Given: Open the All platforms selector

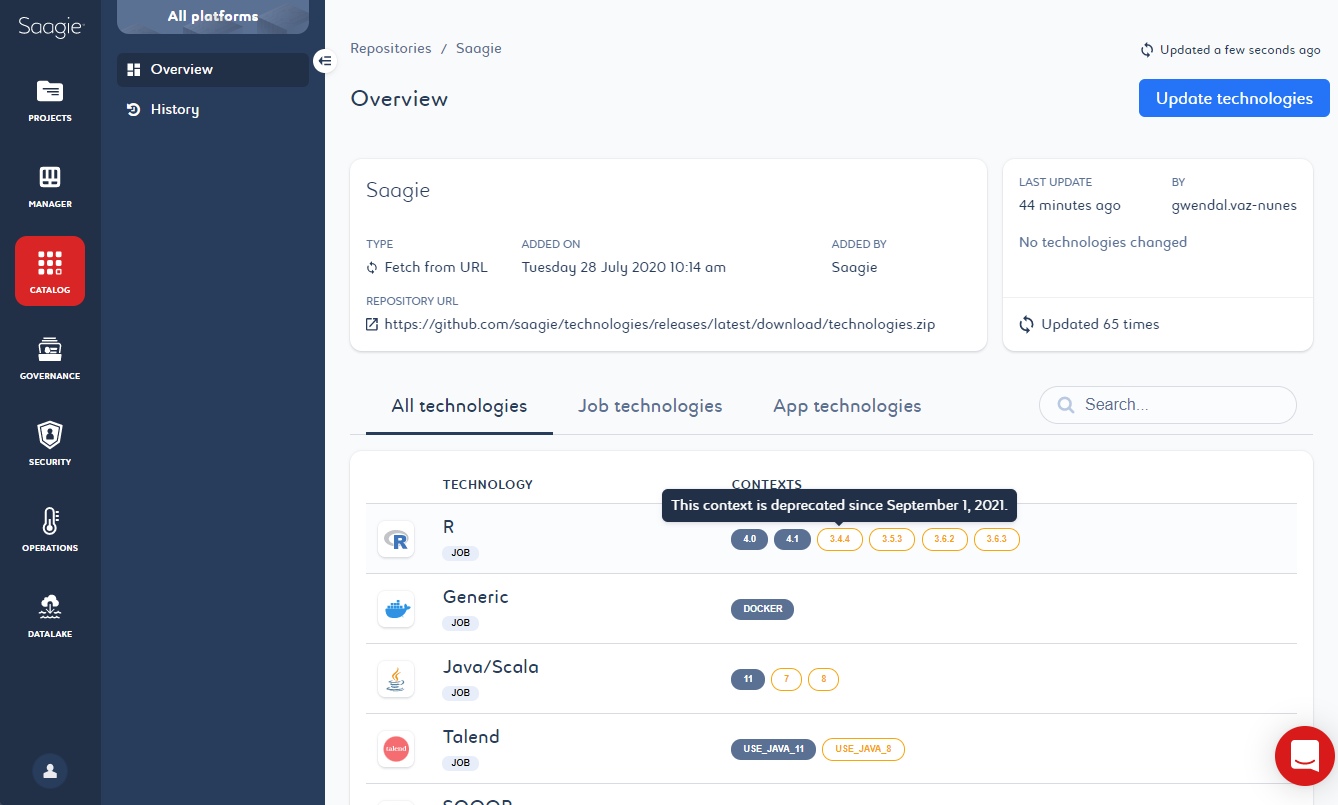Looking at the screenshot, I should coord(213,16).
